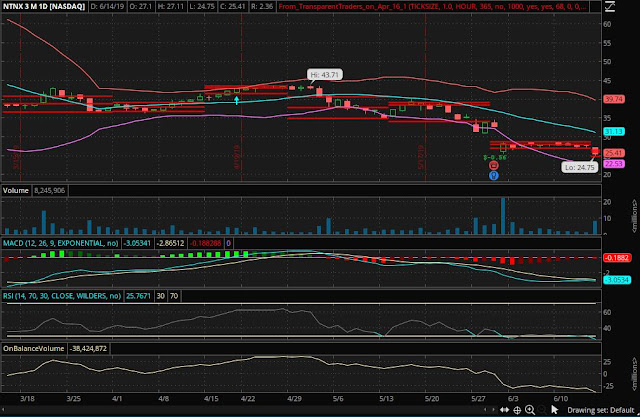This screenshot has width=640, height=417.
Task: Click the chart scale icon at top right
Action: click(610, 6)
